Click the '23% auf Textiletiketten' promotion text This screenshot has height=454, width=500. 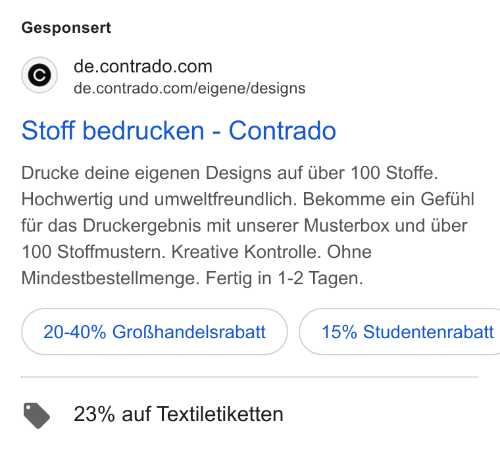(178, 414)
